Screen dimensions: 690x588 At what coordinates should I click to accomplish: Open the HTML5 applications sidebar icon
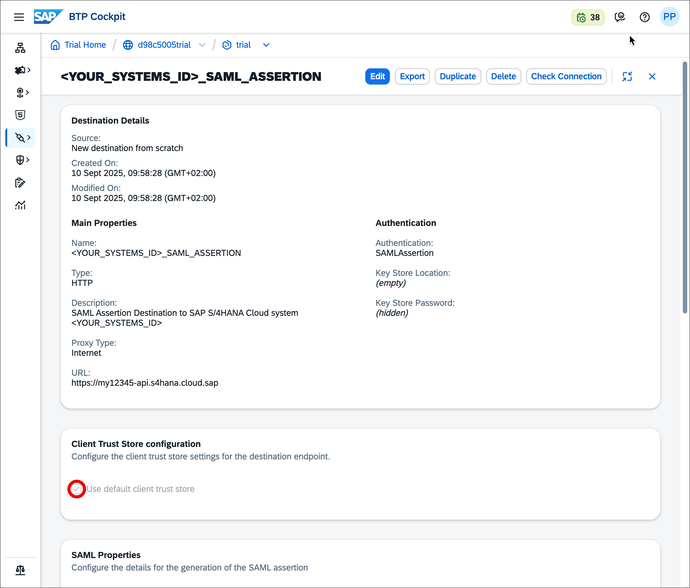coord(20,115)
